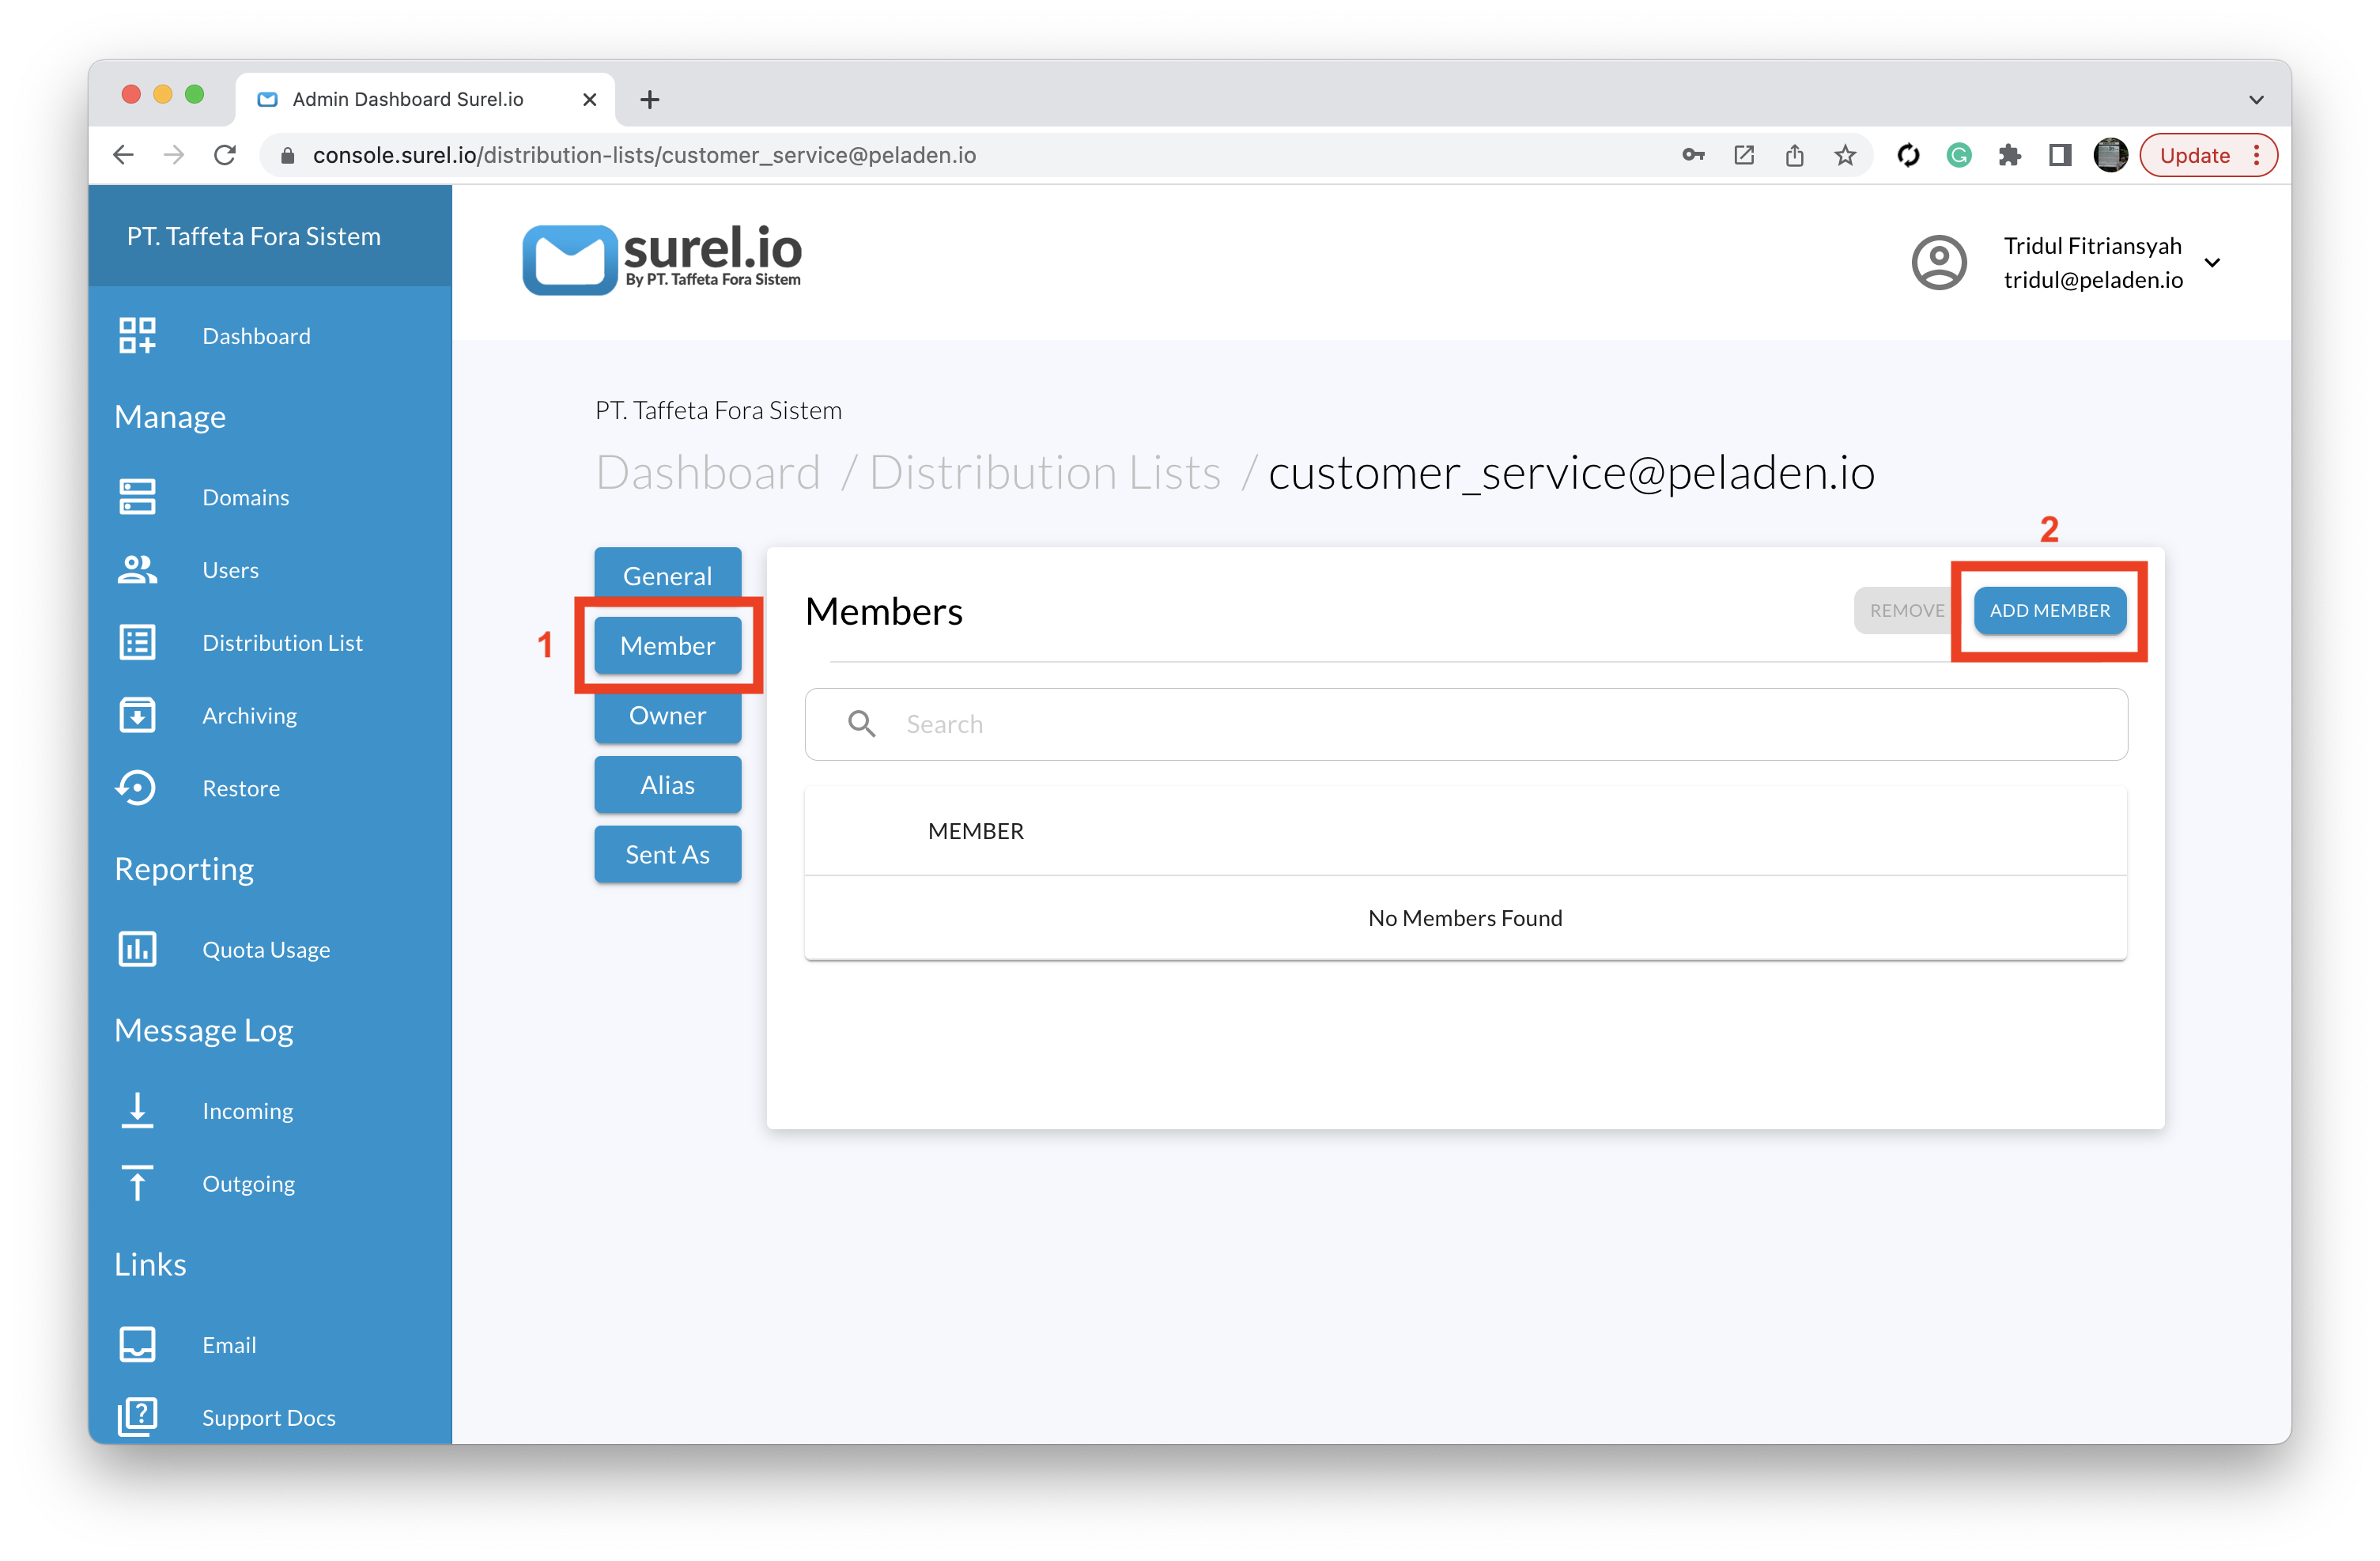2380x1561 pixels.
Task: Click the surel.io logo
Action: [x=679, y=259]
